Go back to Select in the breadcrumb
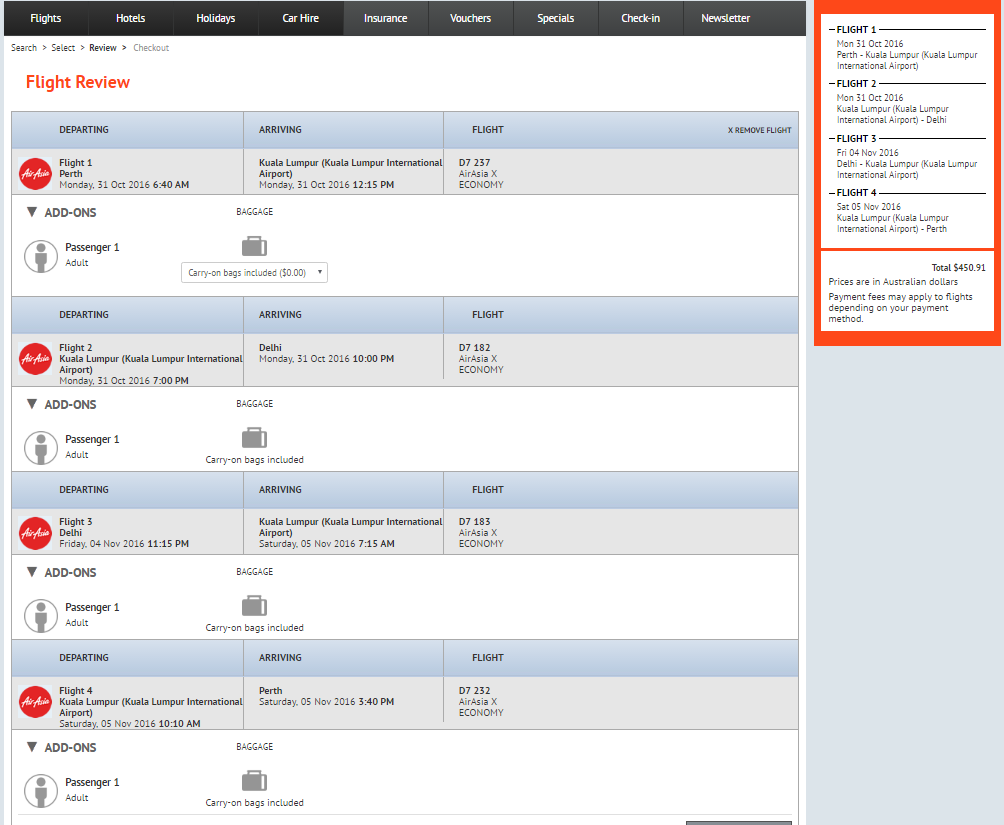 63,47
